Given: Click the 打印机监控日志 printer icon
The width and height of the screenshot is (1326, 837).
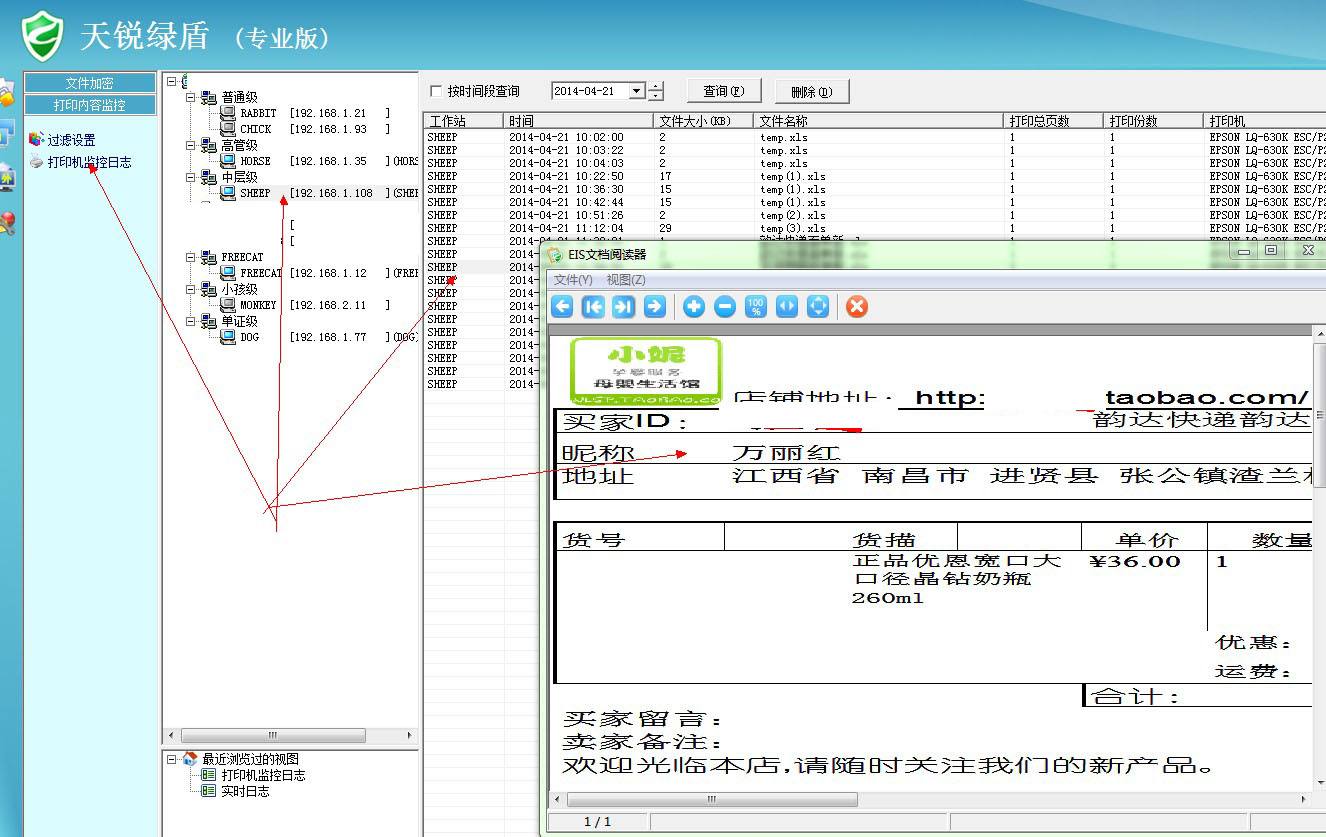Looking at the screenshot, I should [36, 162].
